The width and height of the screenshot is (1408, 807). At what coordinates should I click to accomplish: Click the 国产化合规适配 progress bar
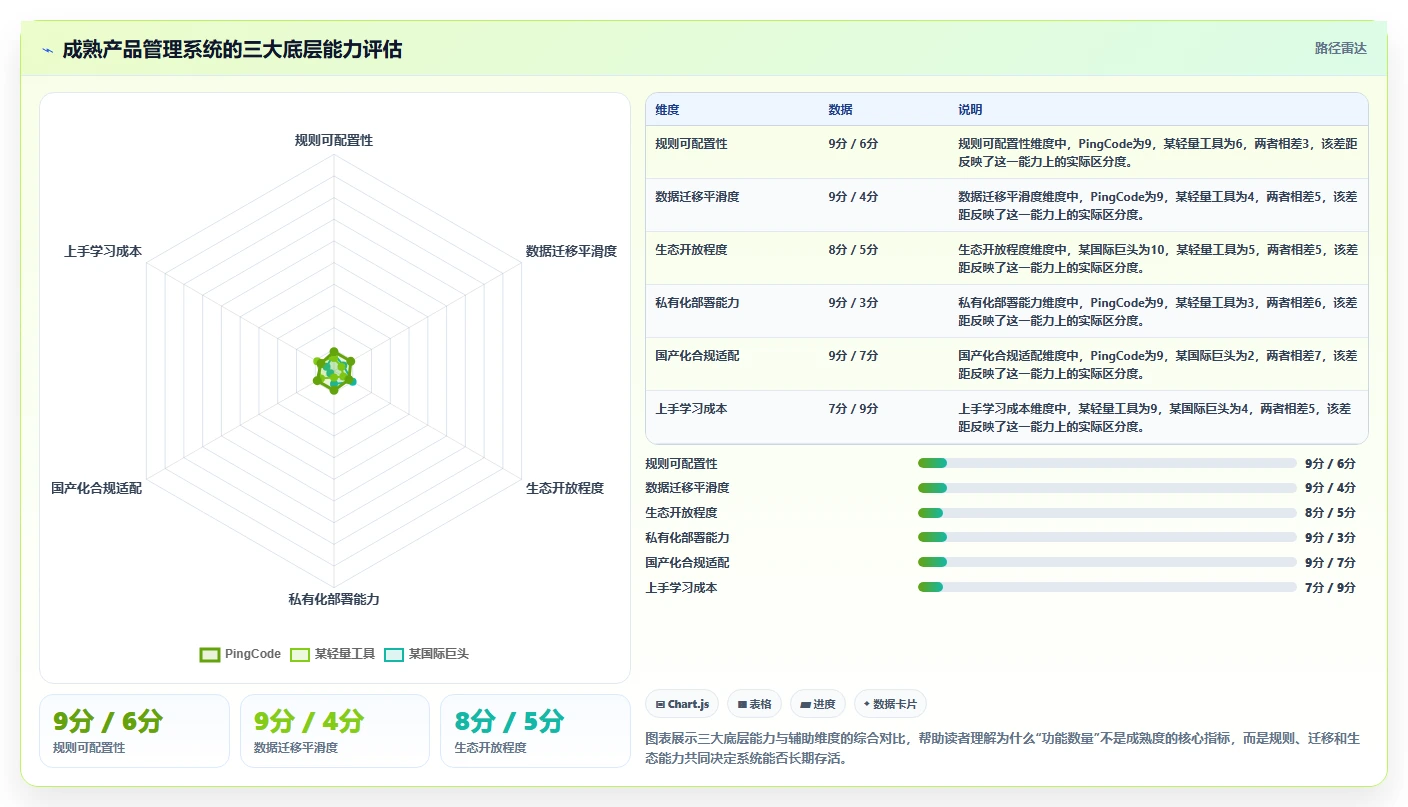[x=1107, y=562]
